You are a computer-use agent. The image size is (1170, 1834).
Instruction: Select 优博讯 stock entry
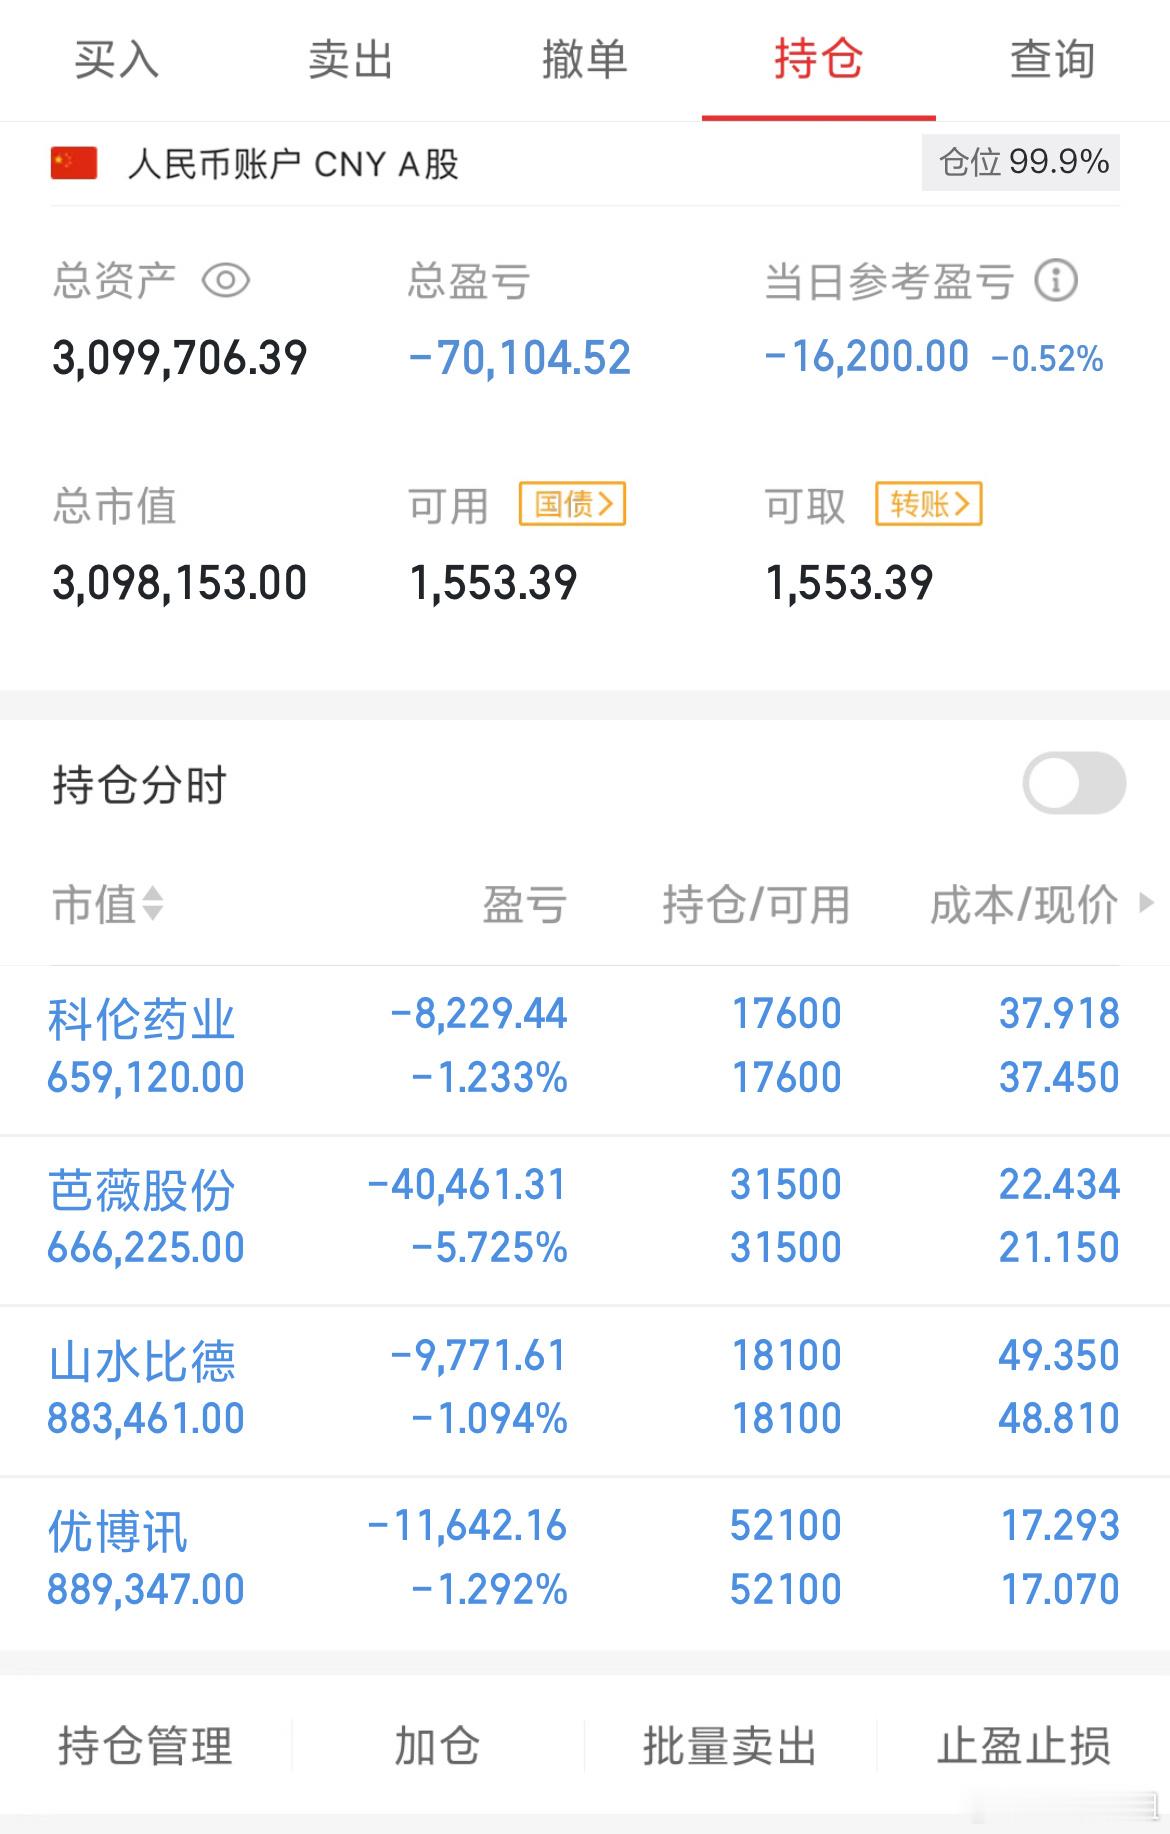[585, 1561]
